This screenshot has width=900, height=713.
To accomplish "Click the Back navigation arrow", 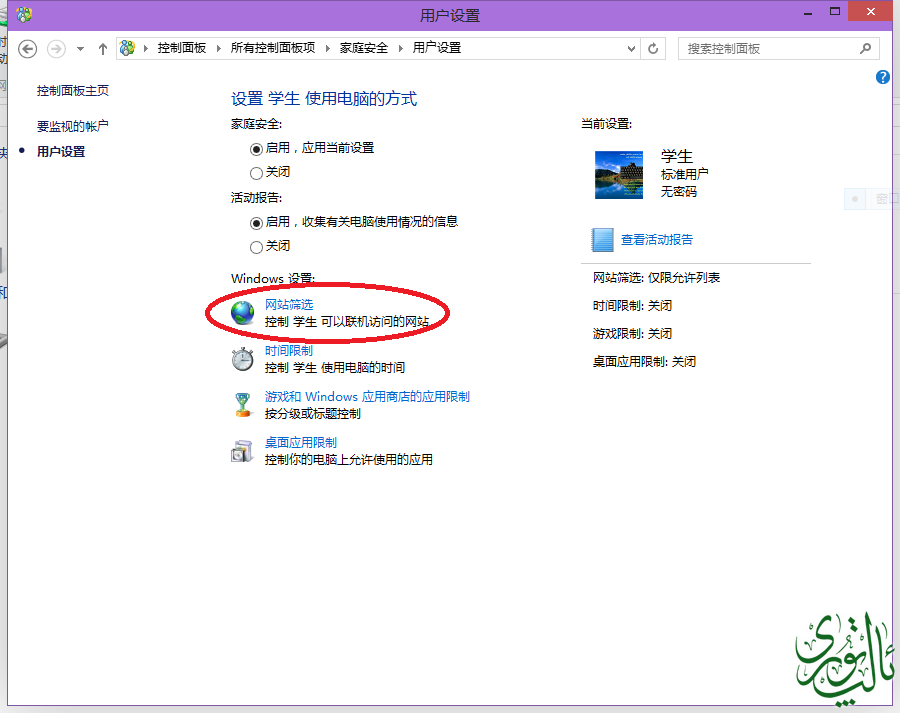I will coord(28,49).
